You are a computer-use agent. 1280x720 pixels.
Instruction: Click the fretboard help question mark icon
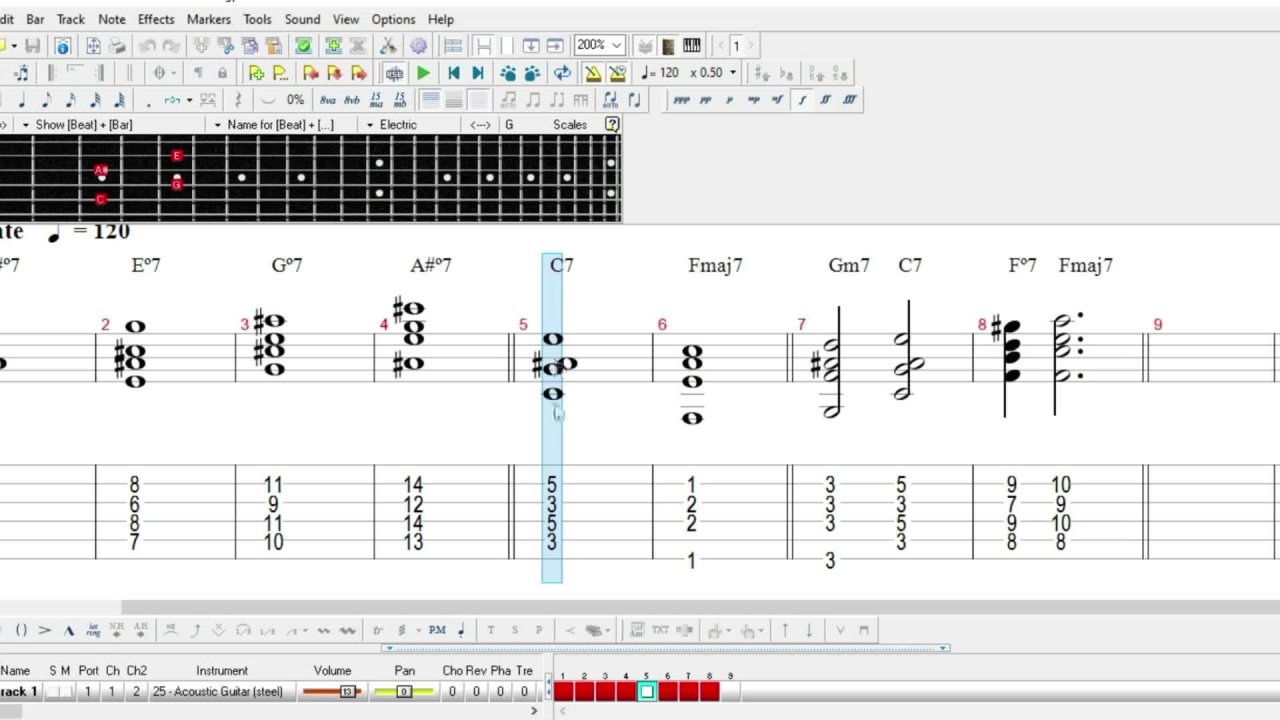(x=612, y=124)
